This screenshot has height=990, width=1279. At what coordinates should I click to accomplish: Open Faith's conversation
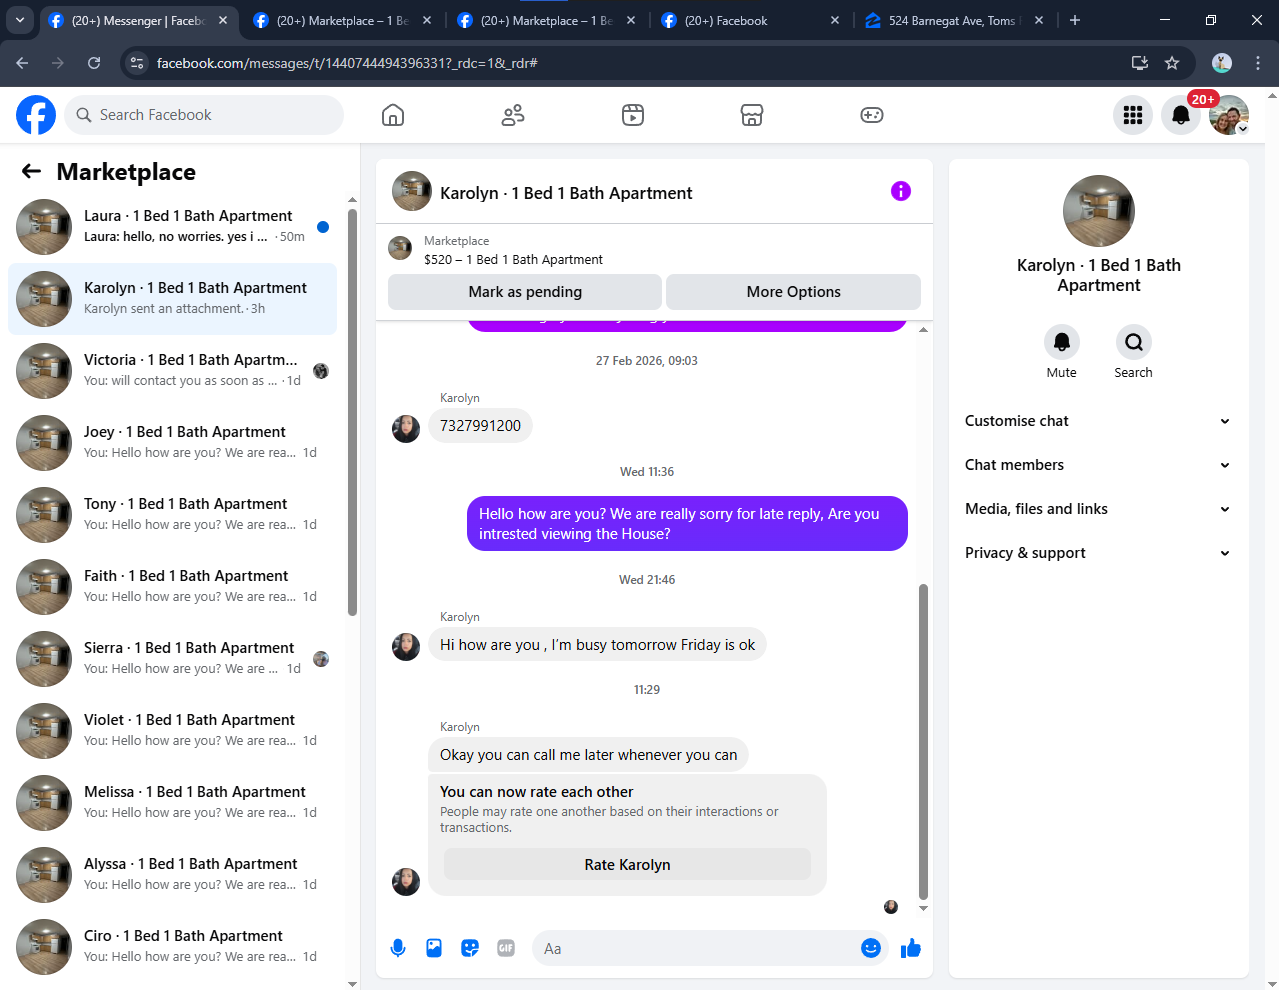[x=172, y=587]
